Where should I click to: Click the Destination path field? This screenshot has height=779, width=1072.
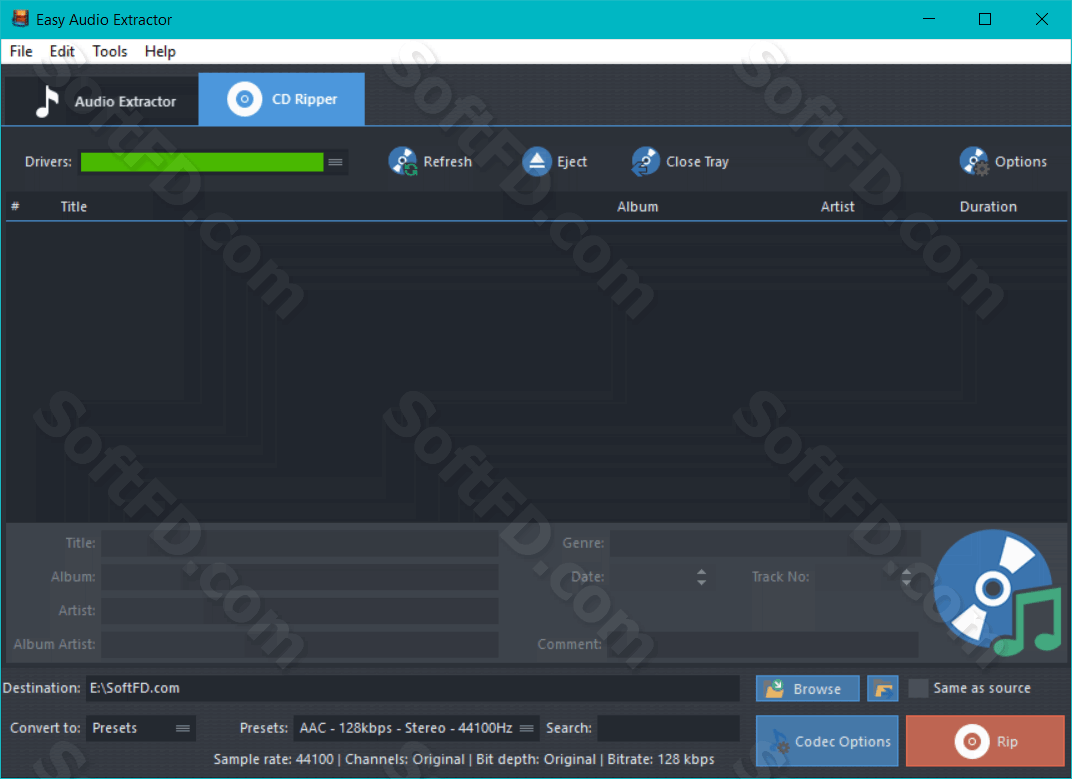(x=413, y=688)
